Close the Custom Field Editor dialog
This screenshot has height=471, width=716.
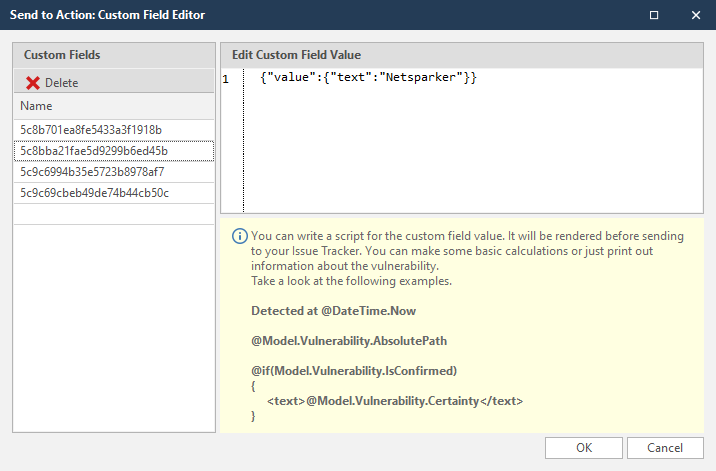tap(695, 15)
